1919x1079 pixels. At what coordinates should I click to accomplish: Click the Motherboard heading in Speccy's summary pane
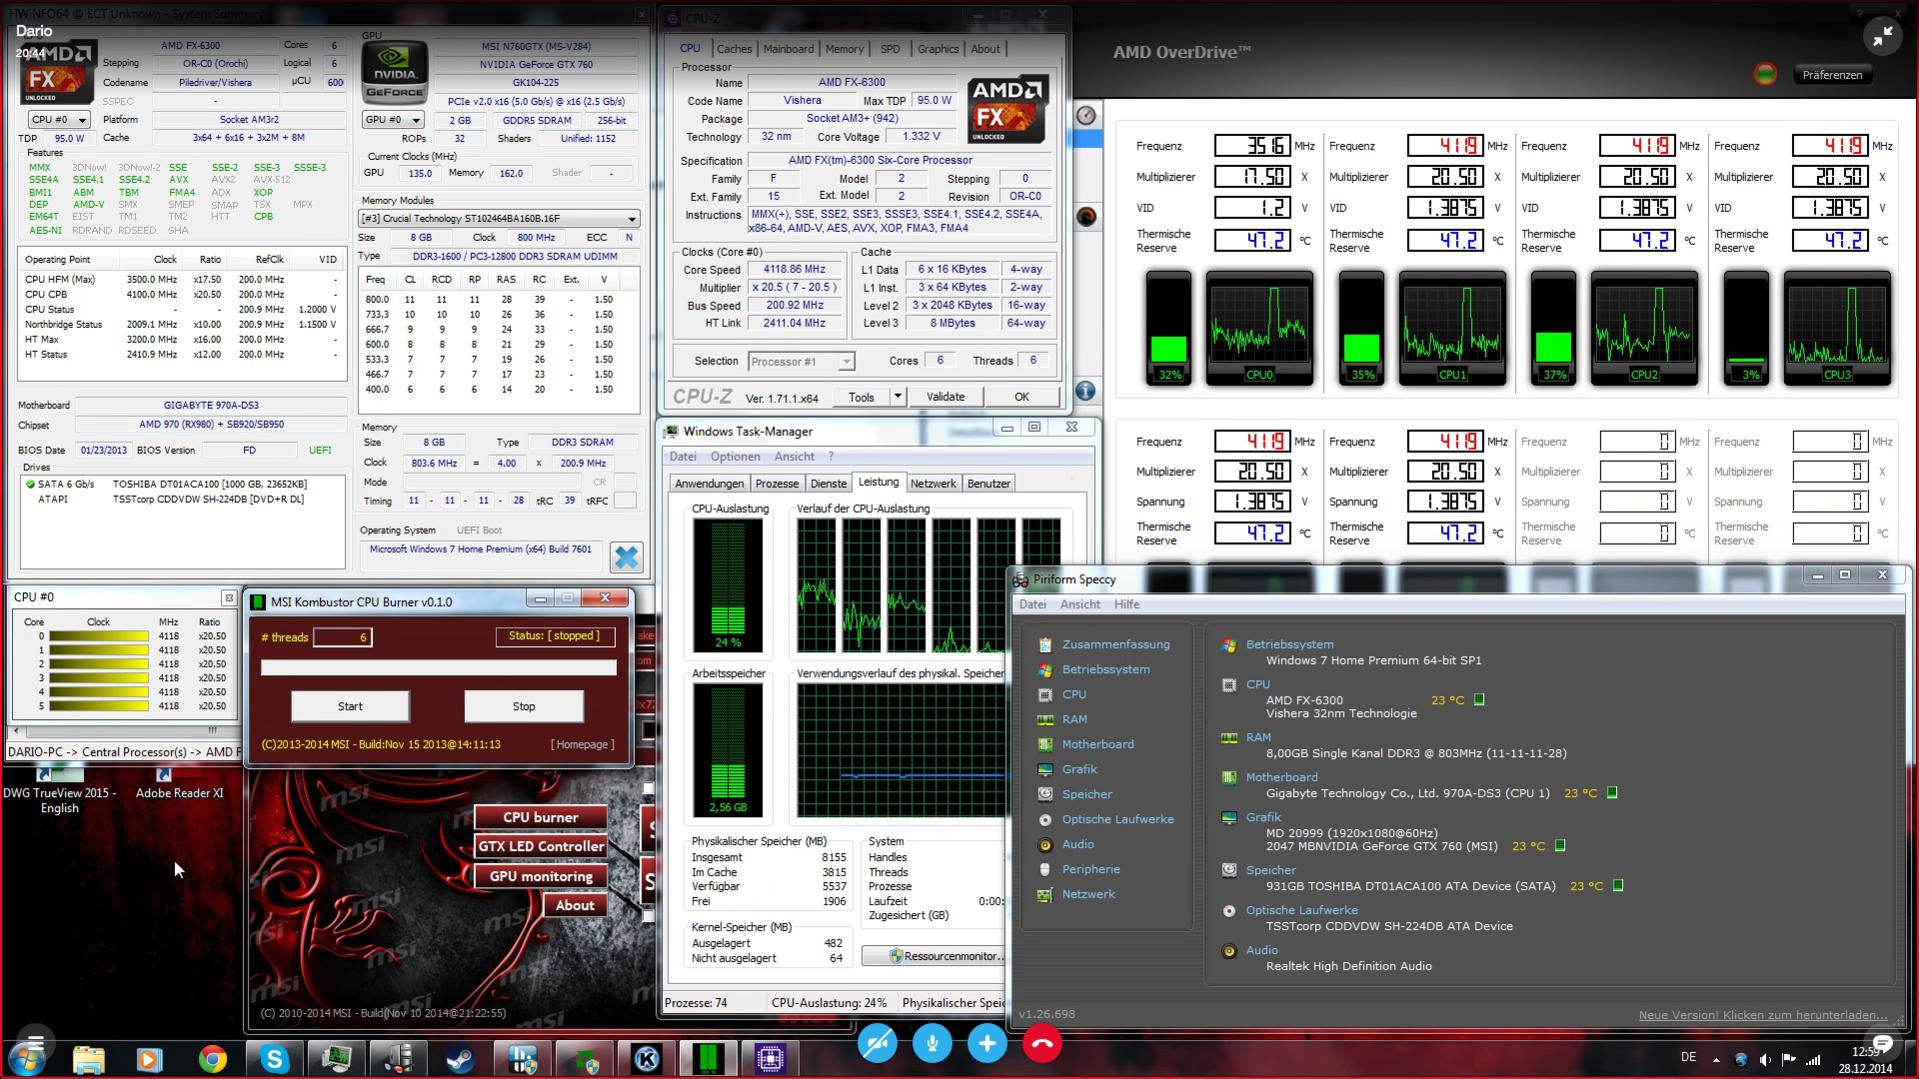pyautogui.click(x=1281, y=778)
